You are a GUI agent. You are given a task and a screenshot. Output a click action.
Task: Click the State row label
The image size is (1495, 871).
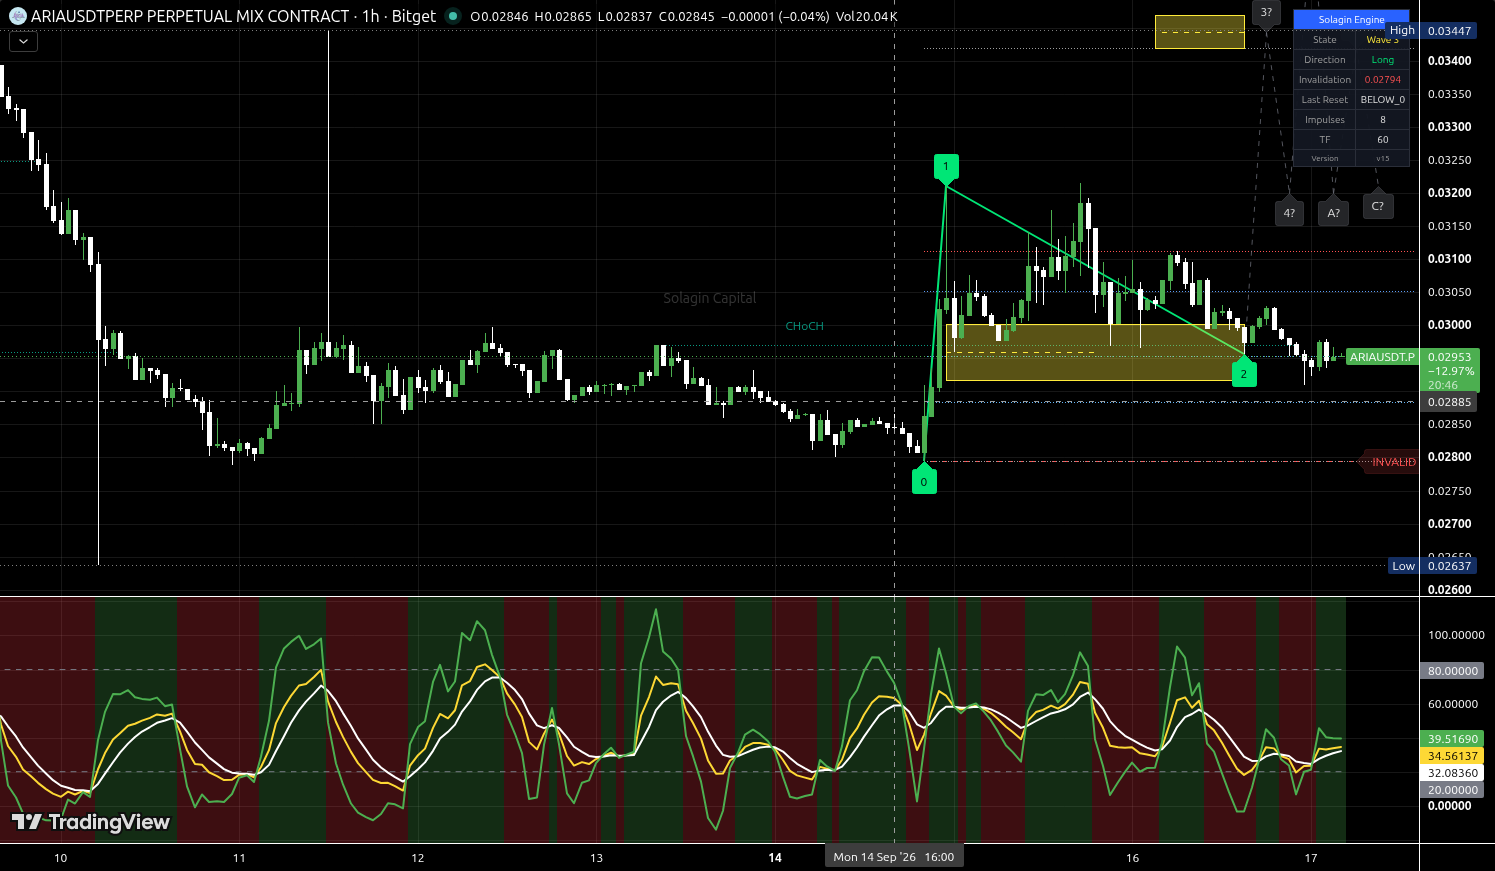click(x=1325, y=40)
